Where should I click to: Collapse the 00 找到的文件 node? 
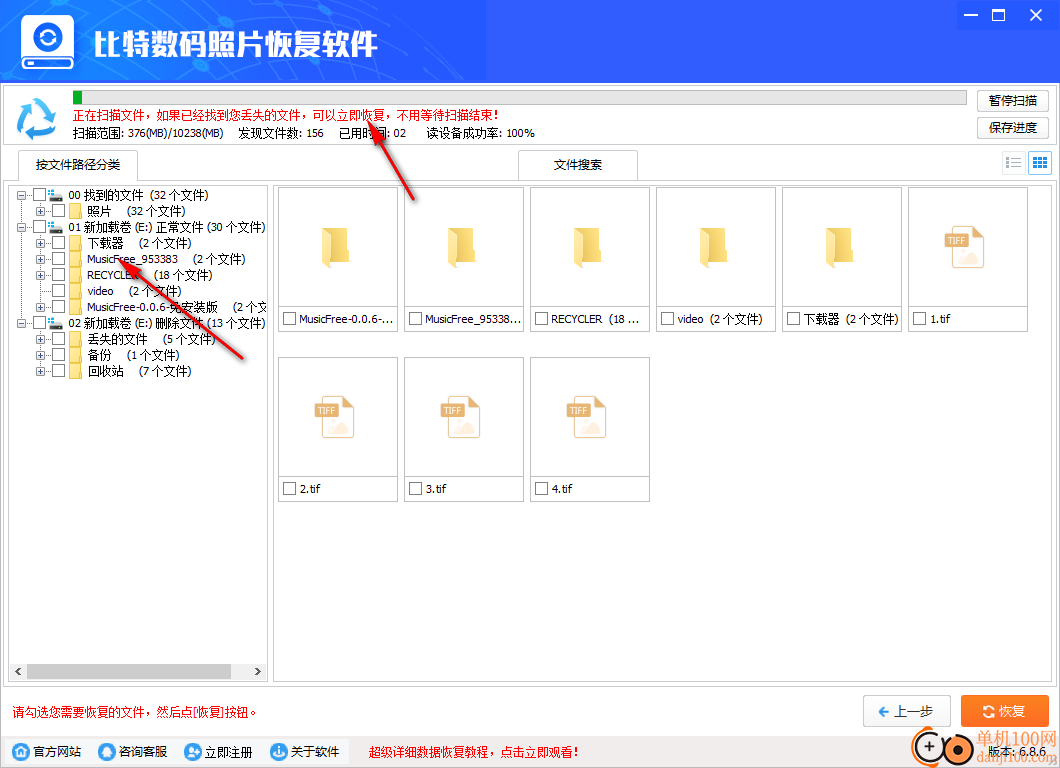[x=21, y=195]
